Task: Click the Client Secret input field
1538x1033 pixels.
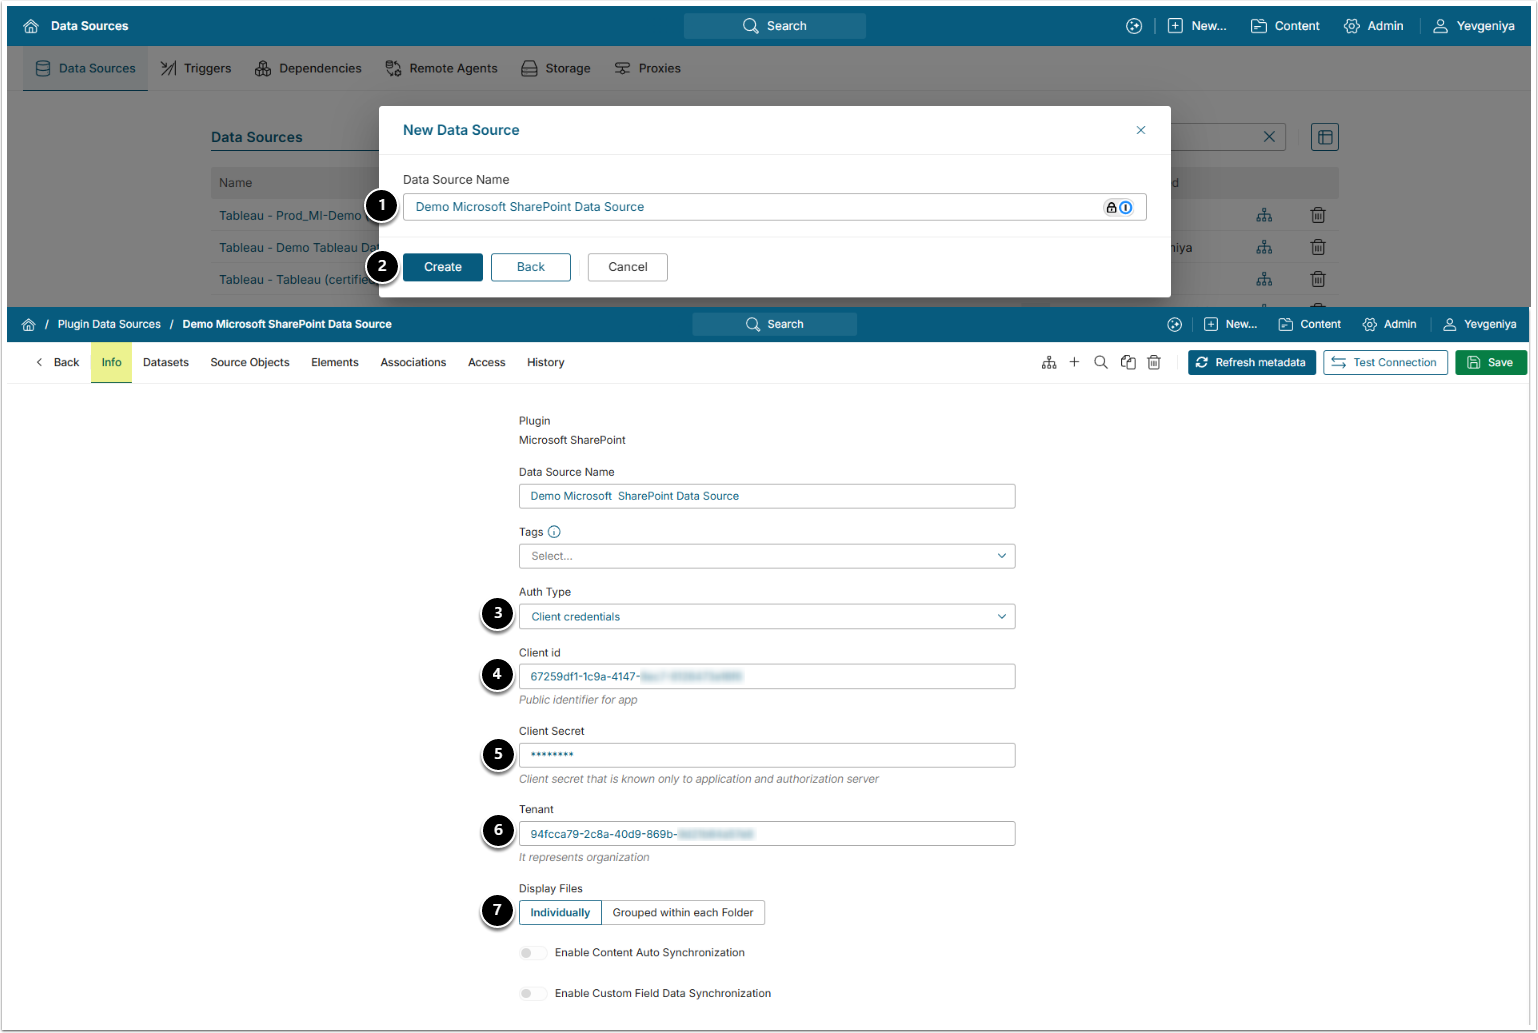Action: coord(767,755)
